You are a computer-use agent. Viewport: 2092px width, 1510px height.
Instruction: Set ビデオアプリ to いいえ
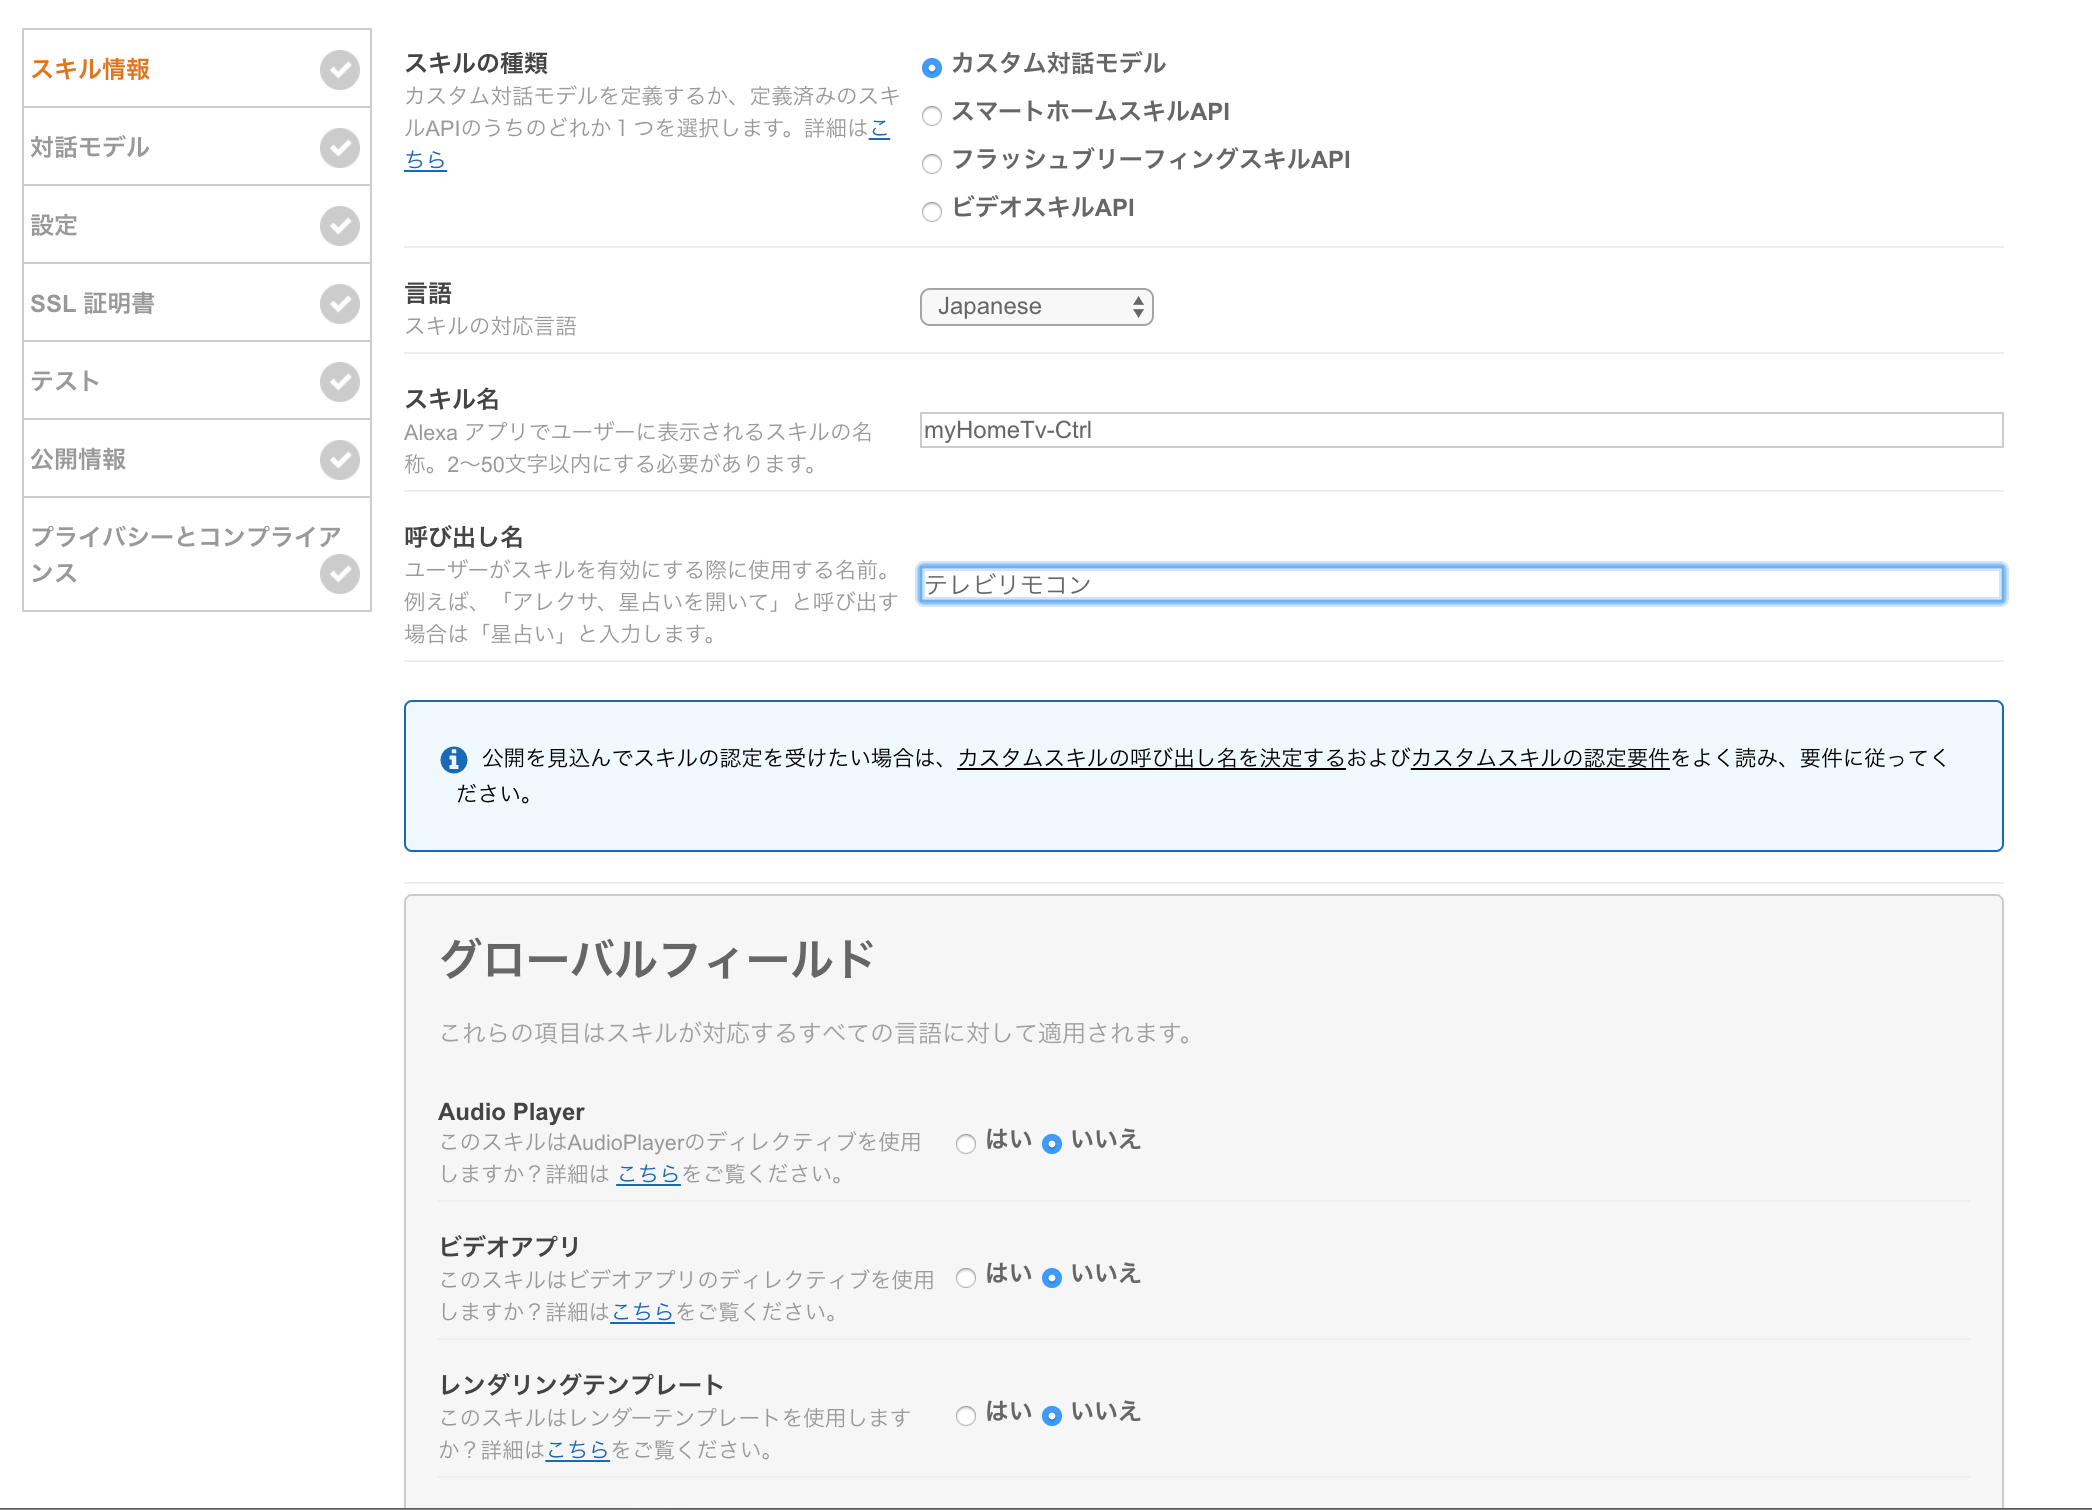coord(1052,1278)
